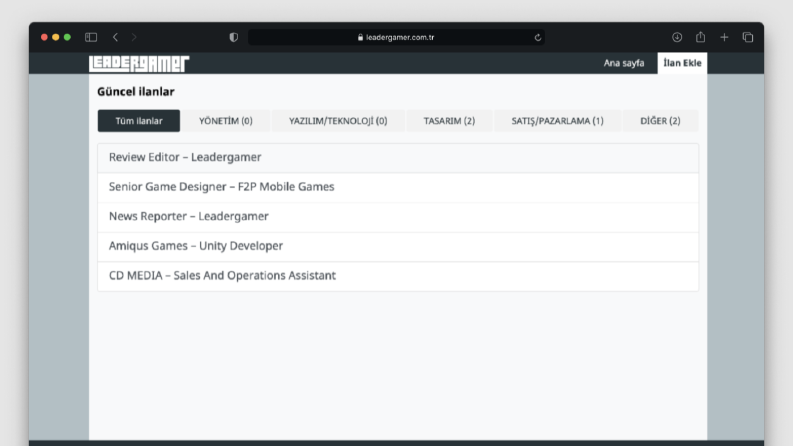Click the Leadergamer logo

pyautogui.click(x=139, y=63)
